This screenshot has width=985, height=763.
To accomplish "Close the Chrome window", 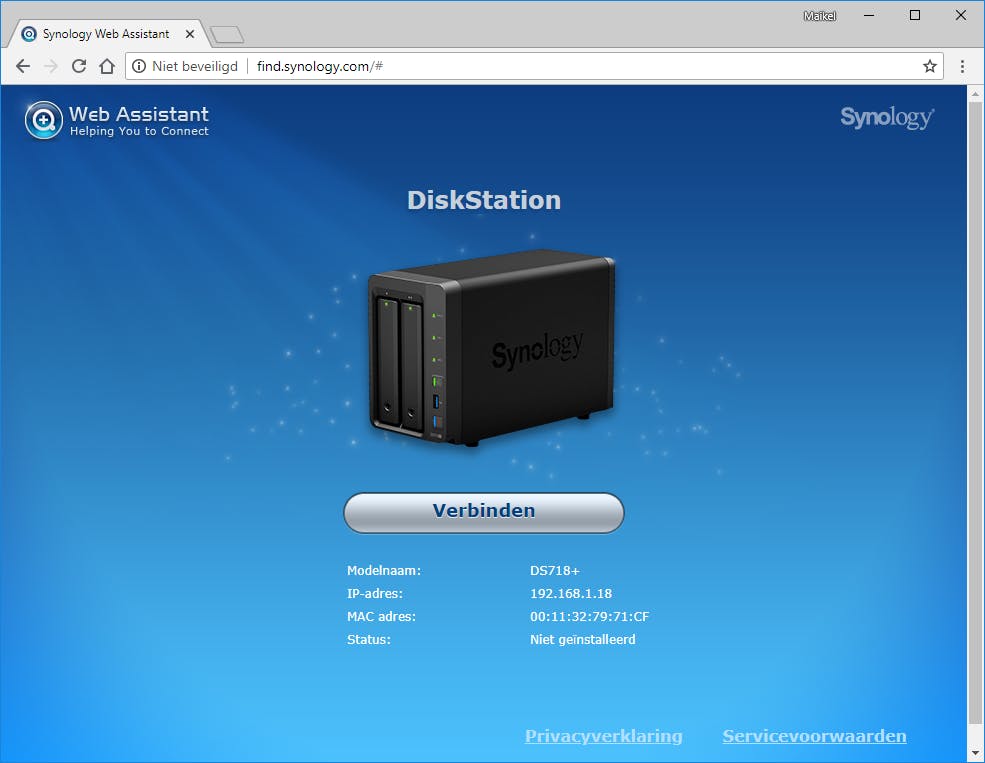I will (x=961, y=15).
